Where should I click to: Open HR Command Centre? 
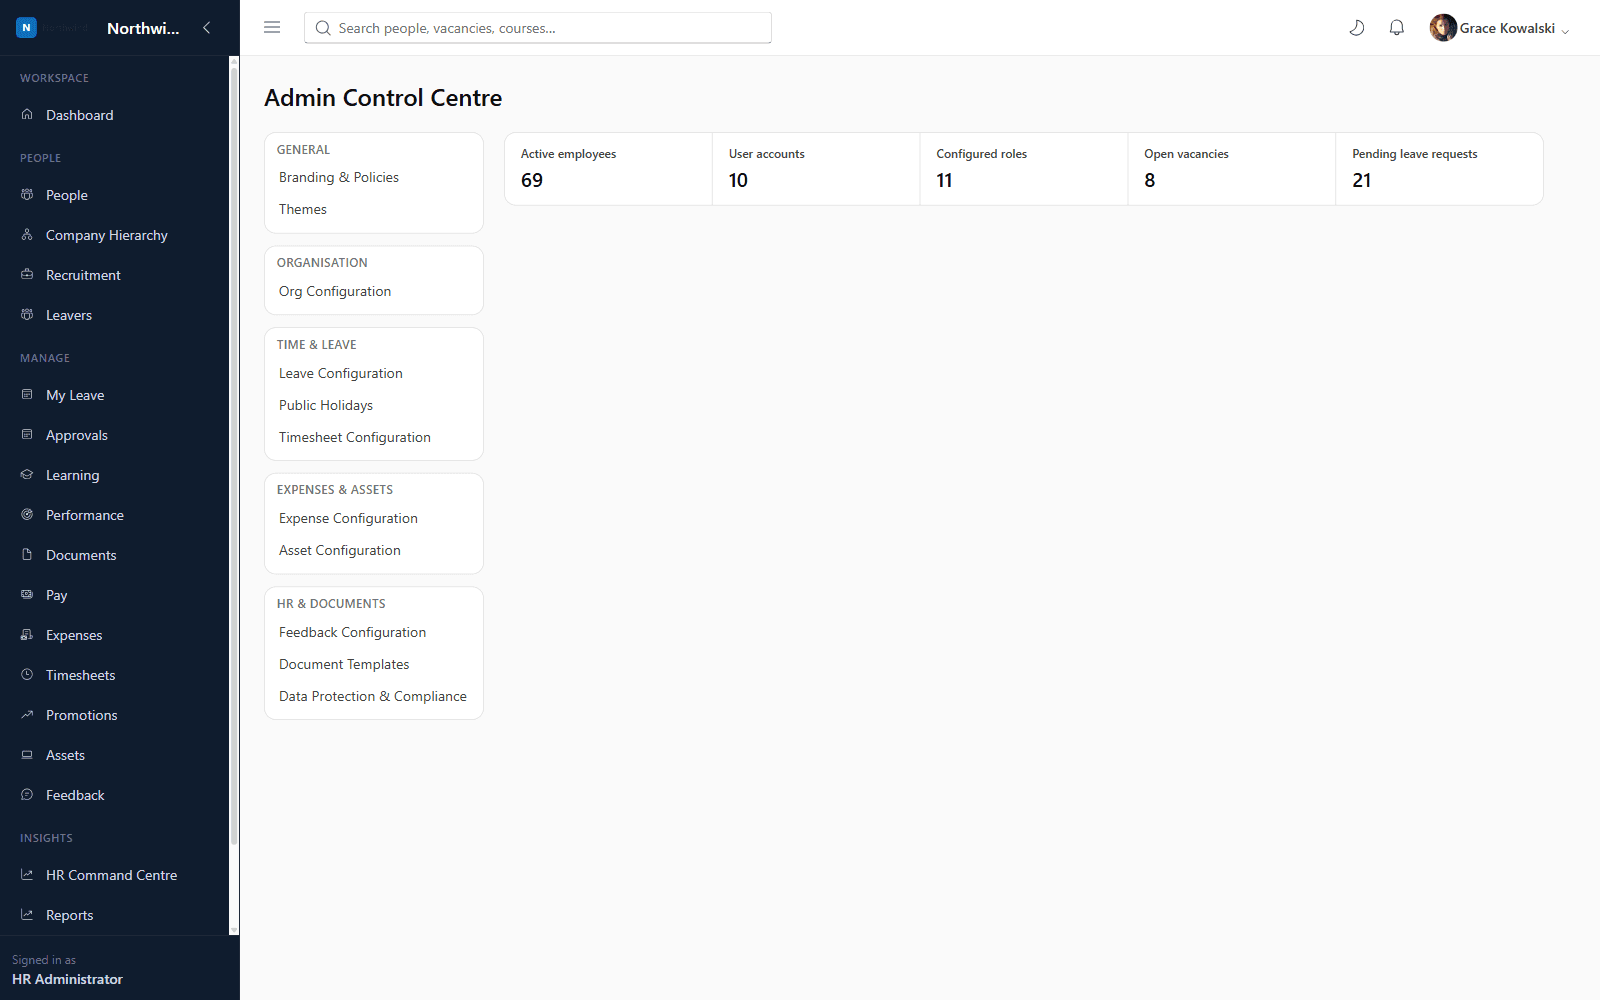coord(114,875)
